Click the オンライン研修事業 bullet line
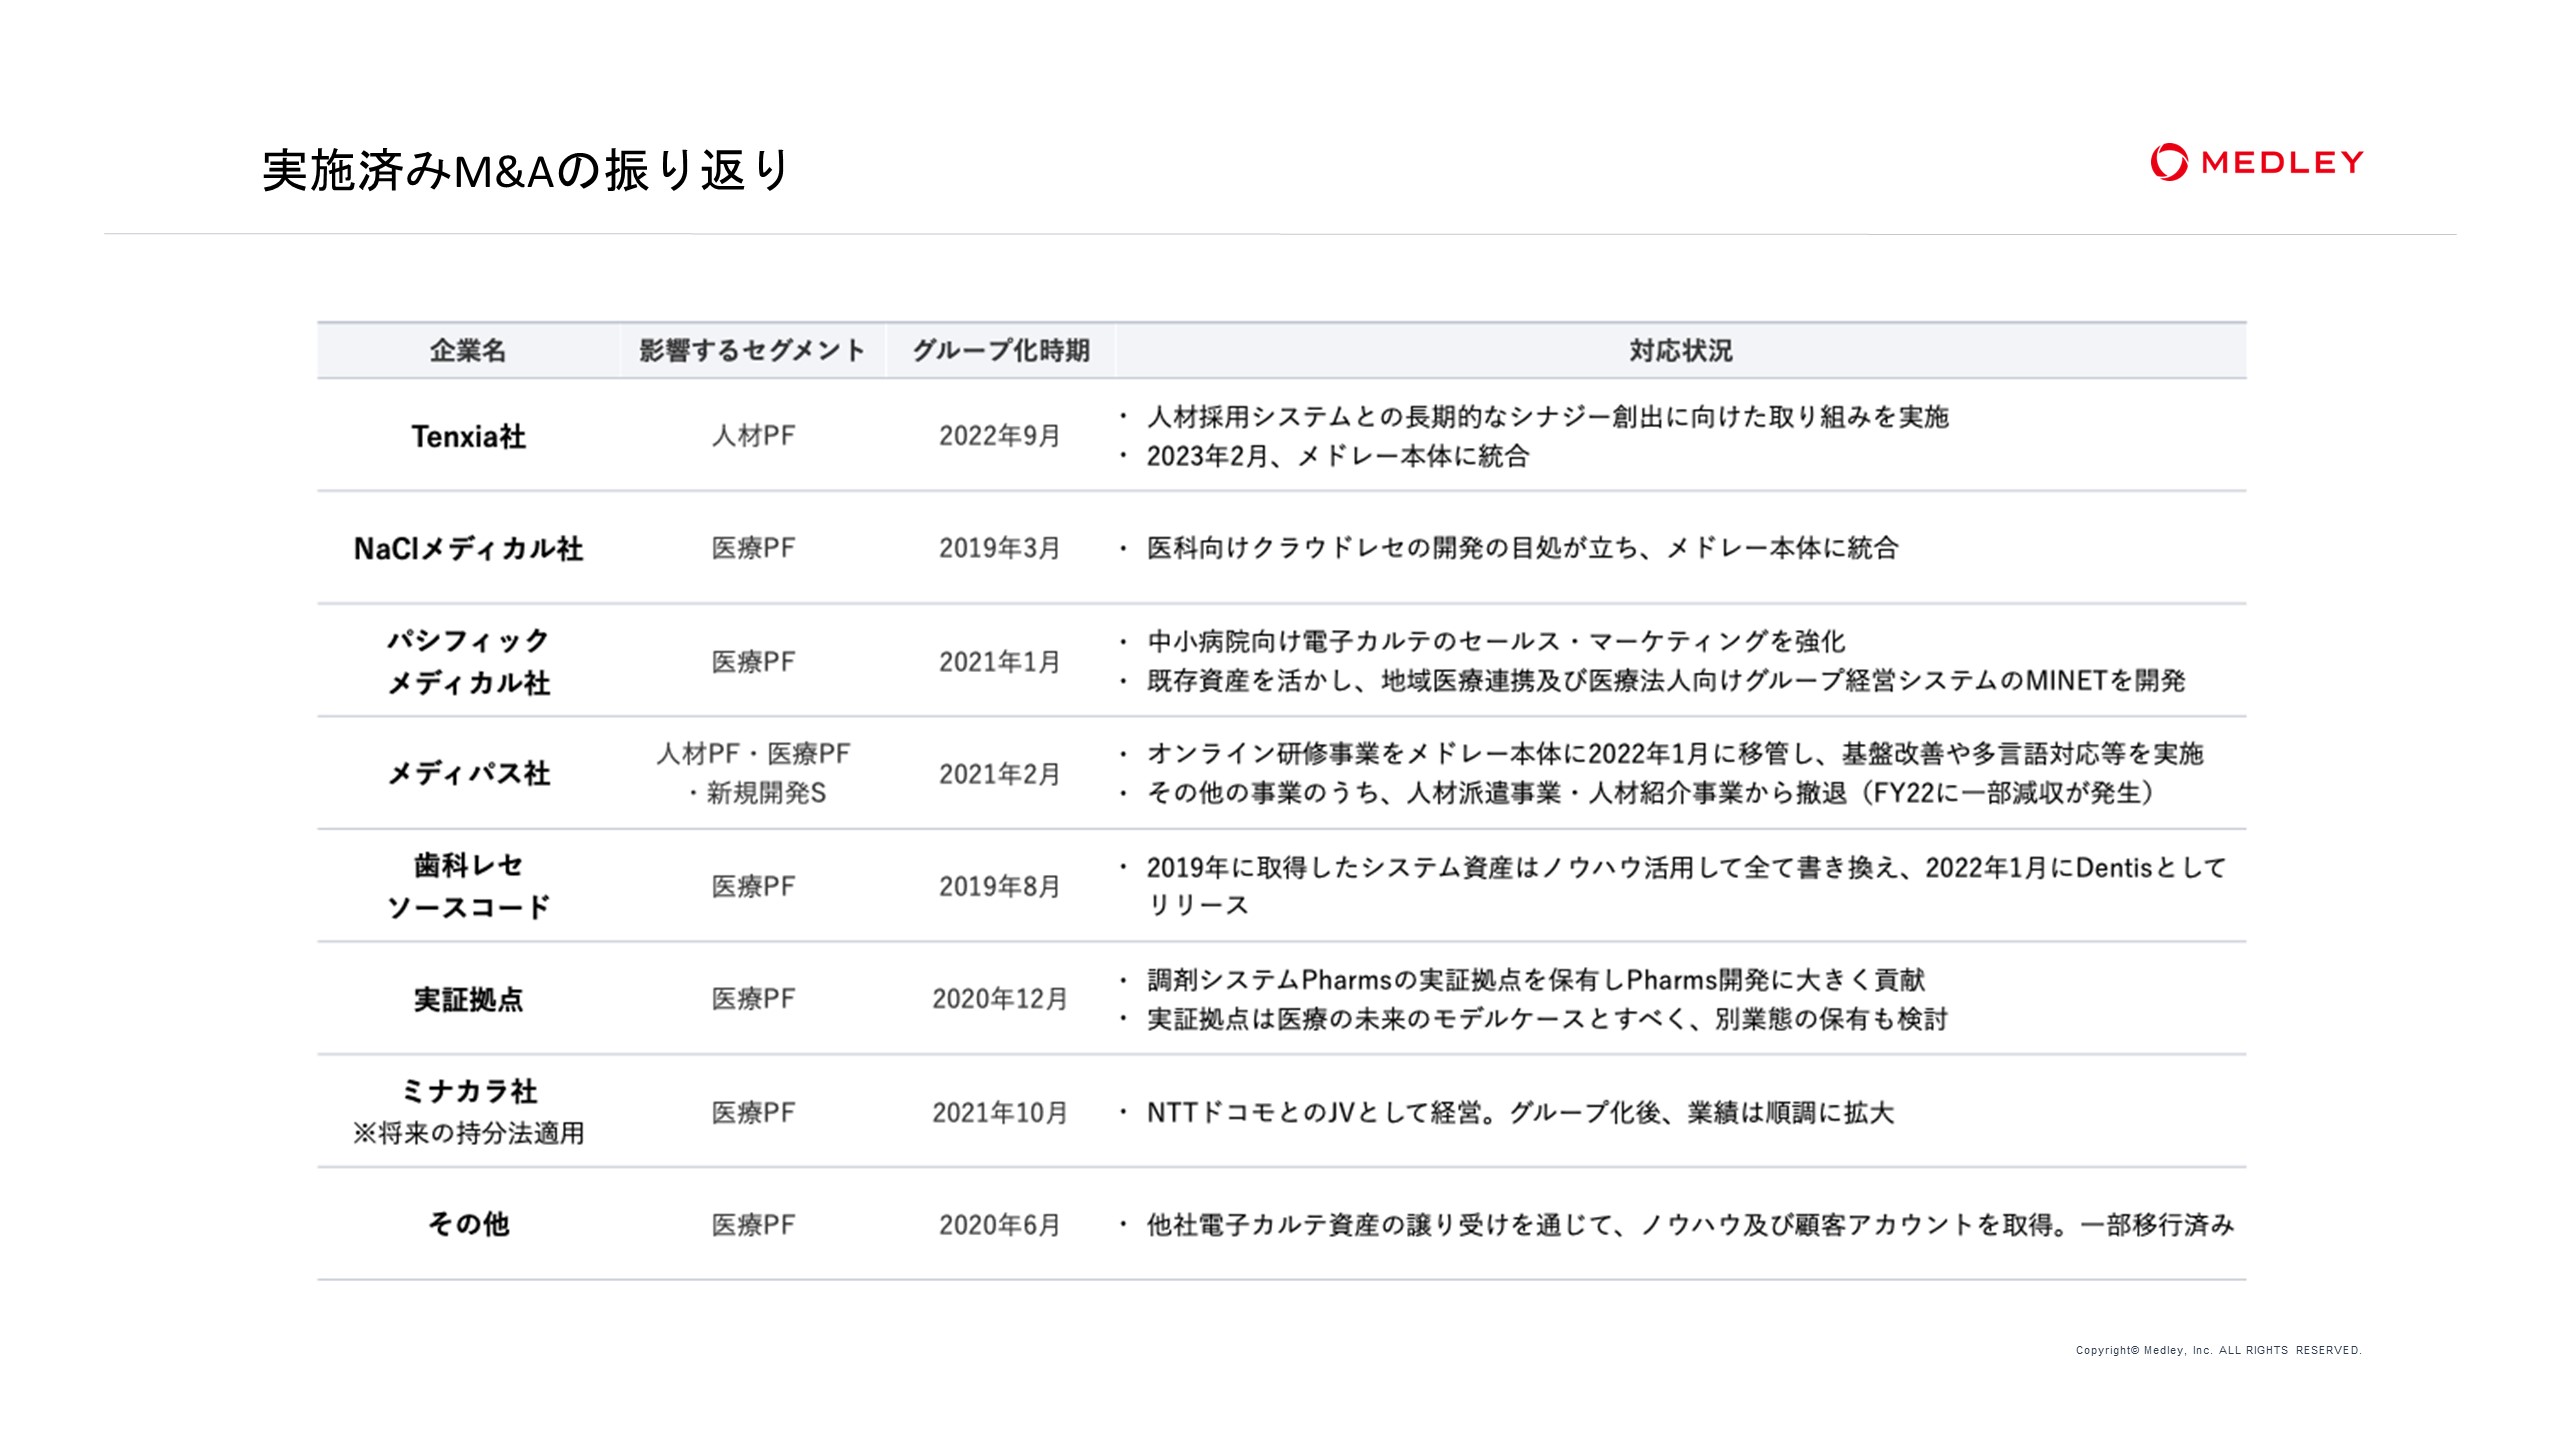Image resolution: width=2560 pixels, height=1440 pixels. (x=1675, y=753)
